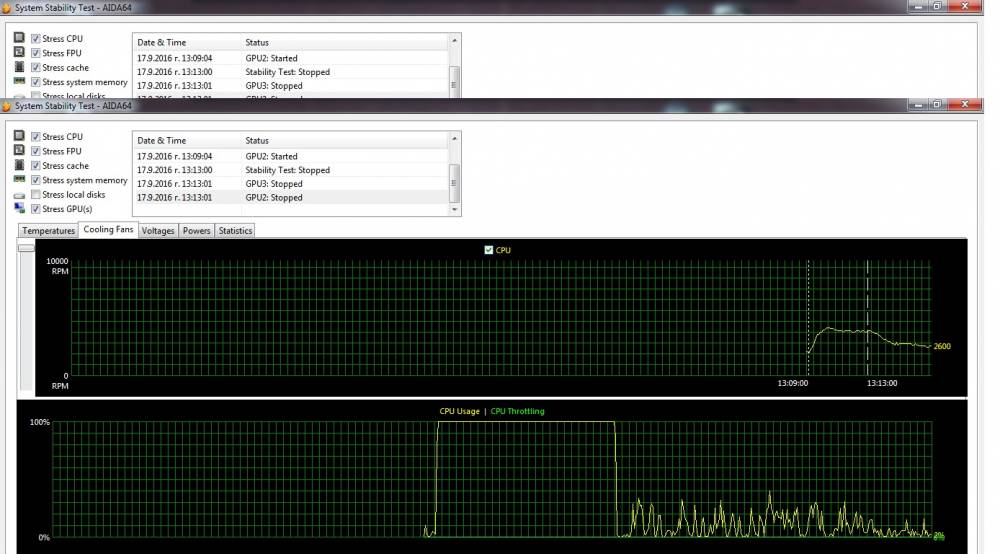The width and height of the screenshot is (1000, 554).
Task: Uncheck Stress FPU in the back window
Action: coord(36,53)
